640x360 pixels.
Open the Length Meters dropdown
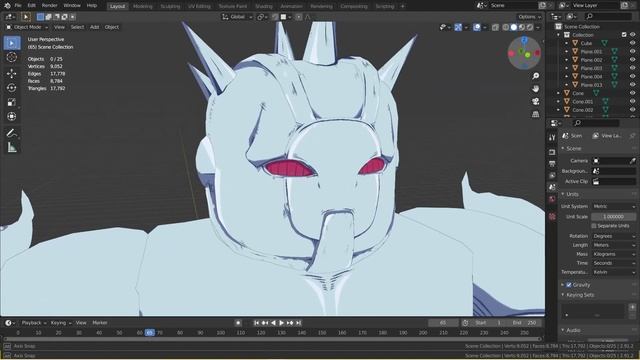point(614,245)
